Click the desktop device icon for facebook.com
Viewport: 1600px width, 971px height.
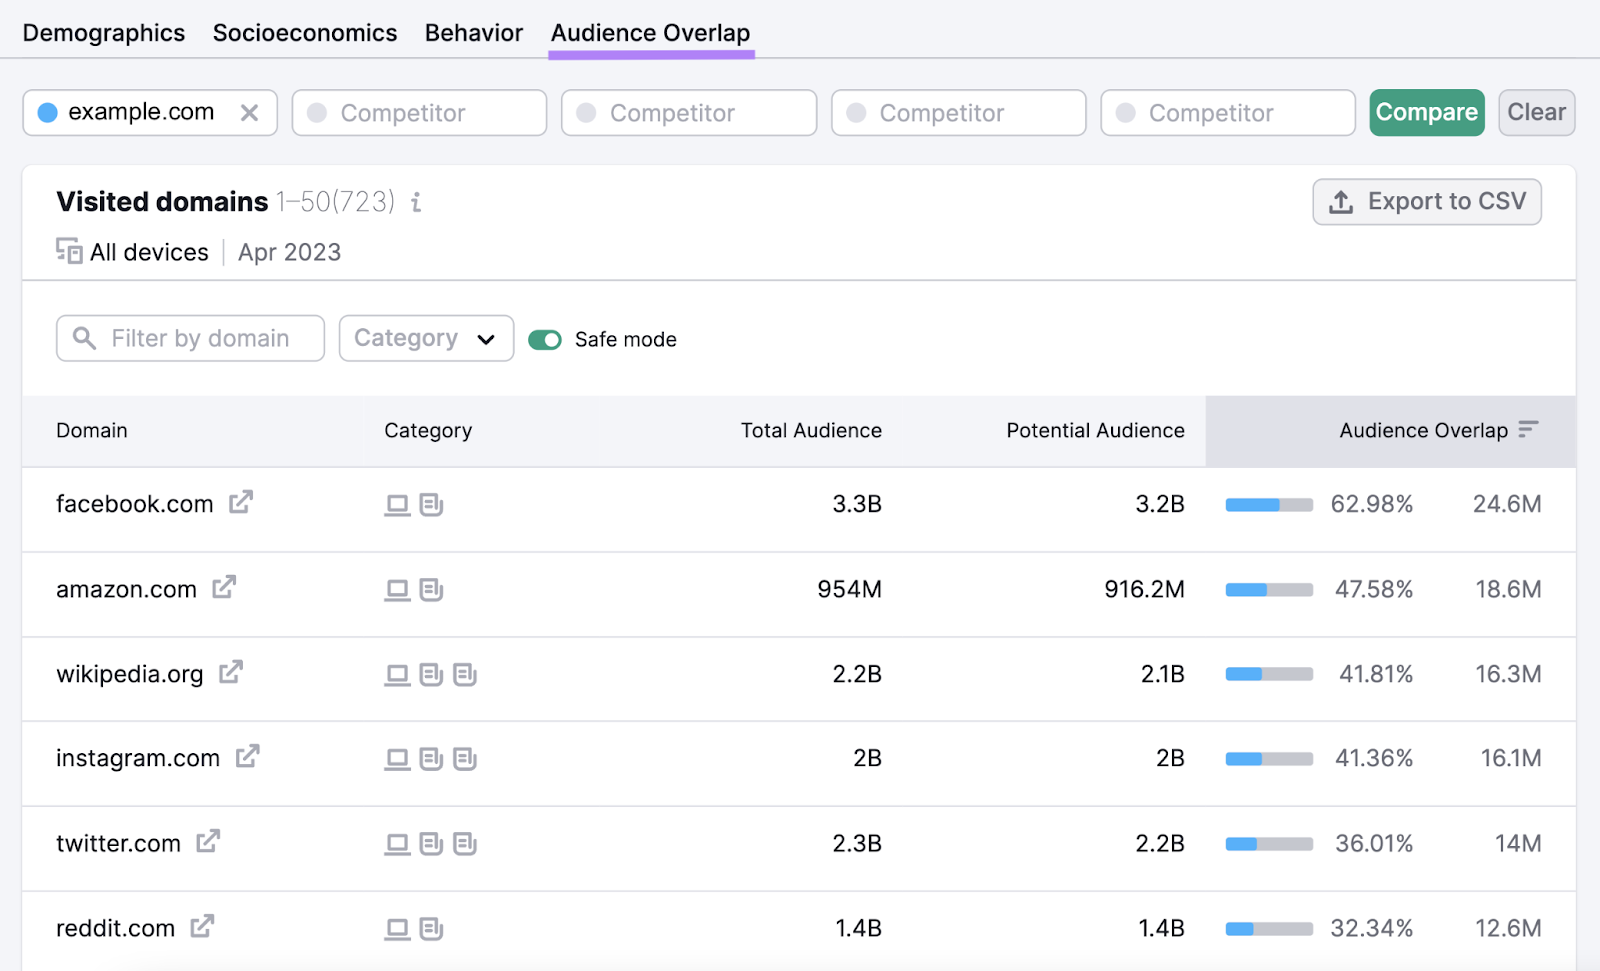click(x=396, y=505)
